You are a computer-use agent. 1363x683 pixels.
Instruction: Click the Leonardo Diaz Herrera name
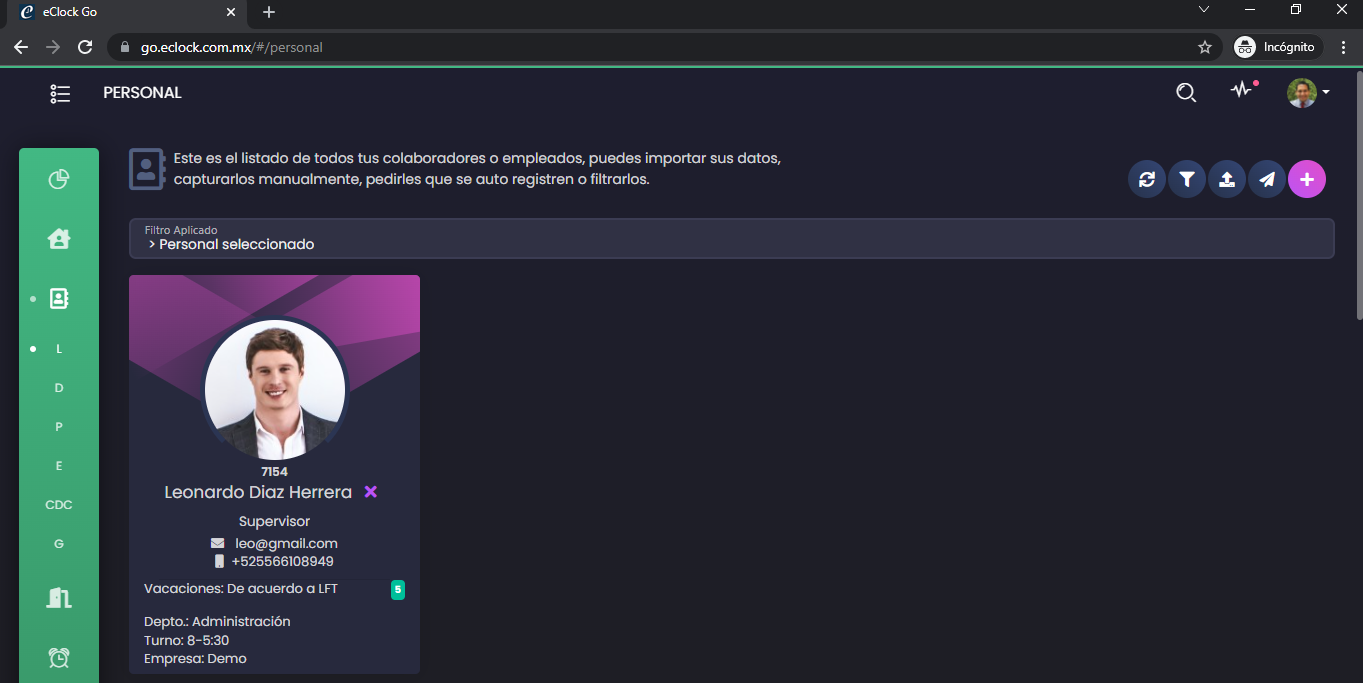pos(258,492)
